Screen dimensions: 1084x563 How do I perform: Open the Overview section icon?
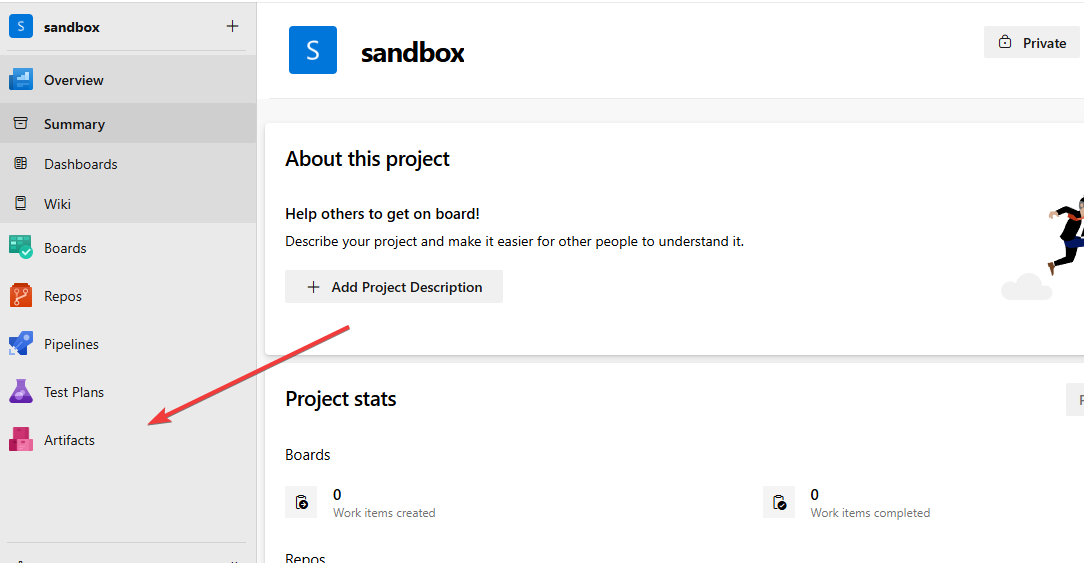pyautogui.click(x=21, y=80)
